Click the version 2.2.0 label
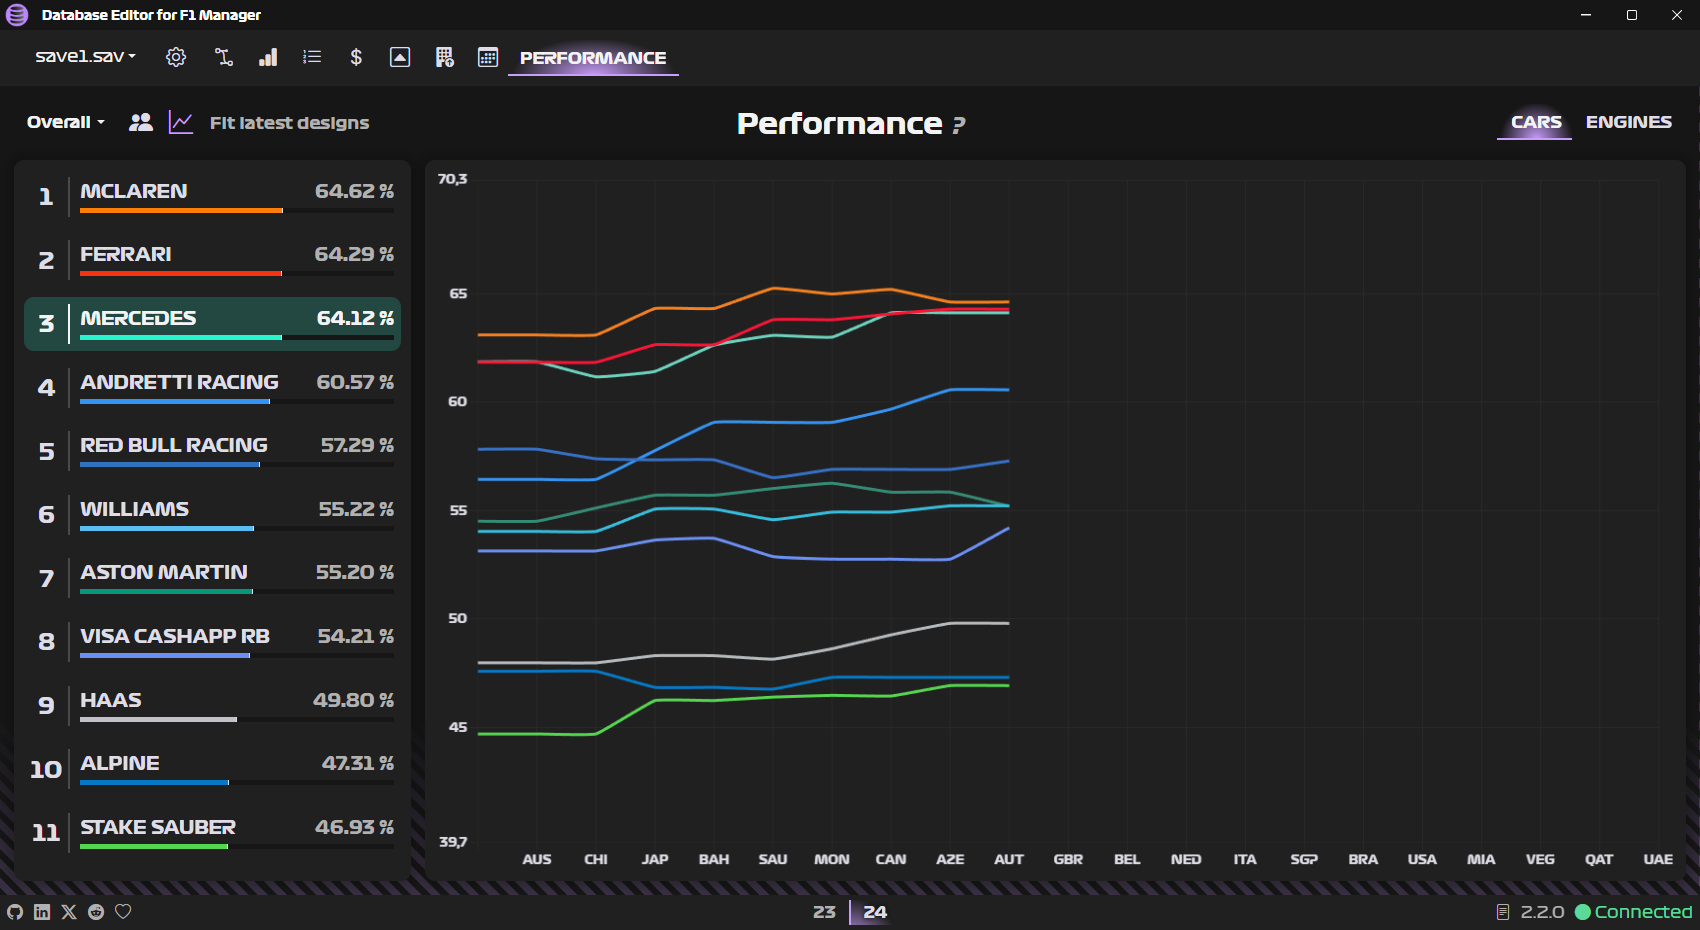1700x930 pixels. click(x=1542, y=912)
